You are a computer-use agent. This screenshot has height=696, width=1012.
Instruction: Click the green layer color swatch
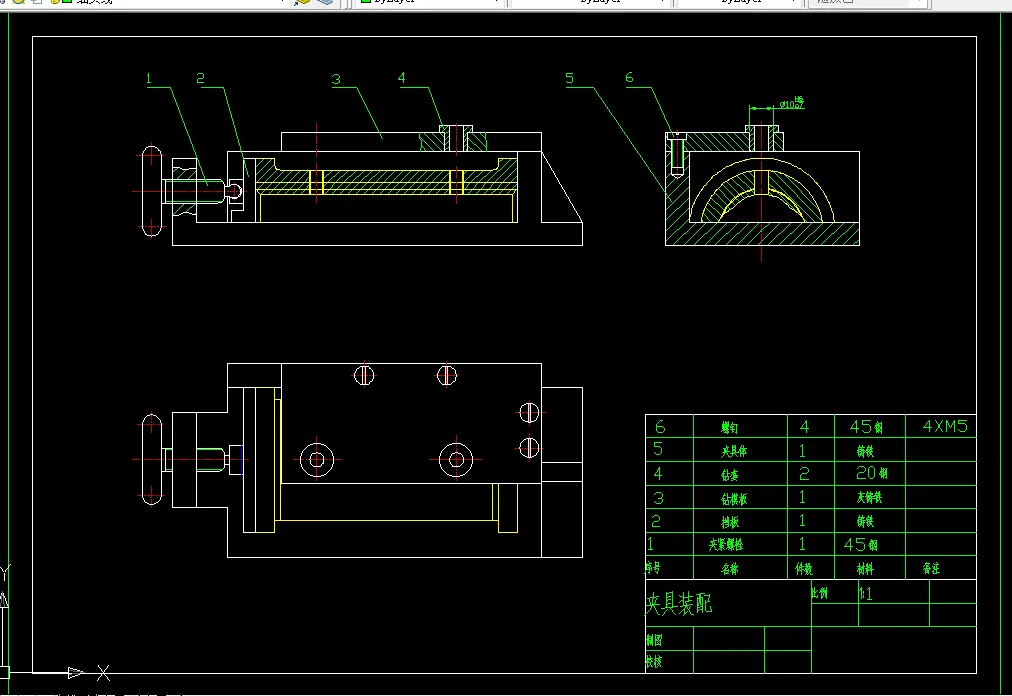[66, 2]
